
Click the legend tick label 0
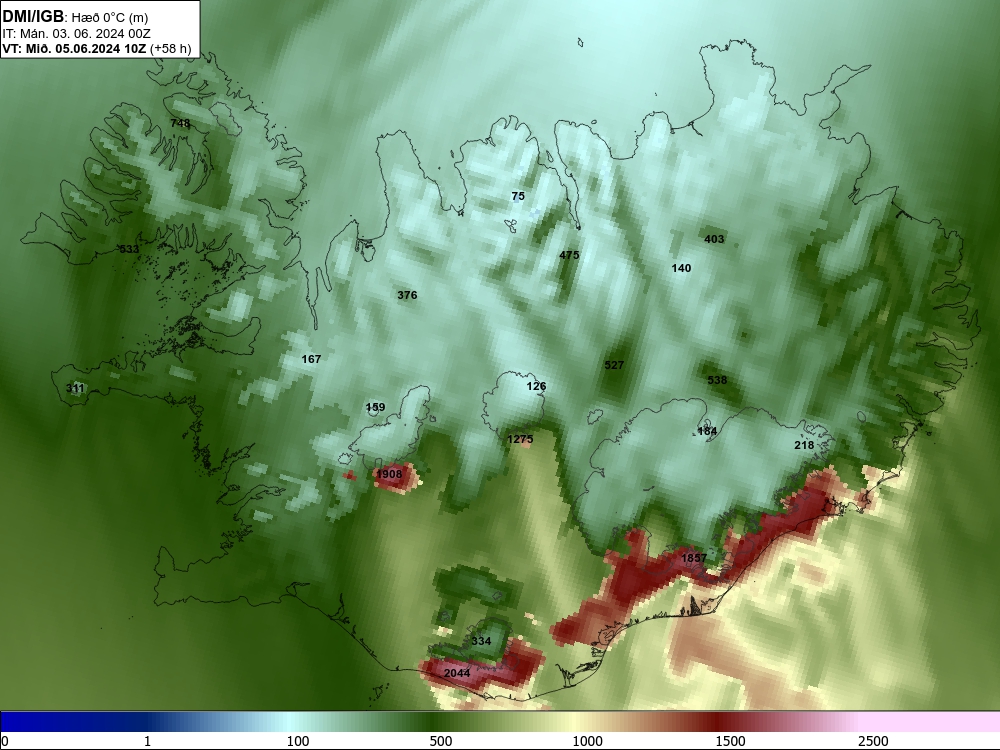5,741
